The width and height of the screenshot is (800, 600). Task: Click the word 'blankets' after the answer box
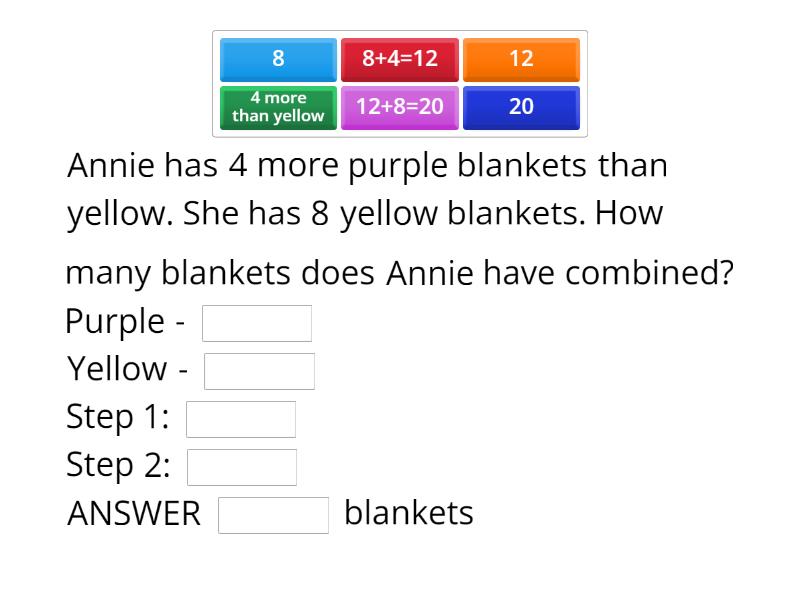click(x=409, y=514)
